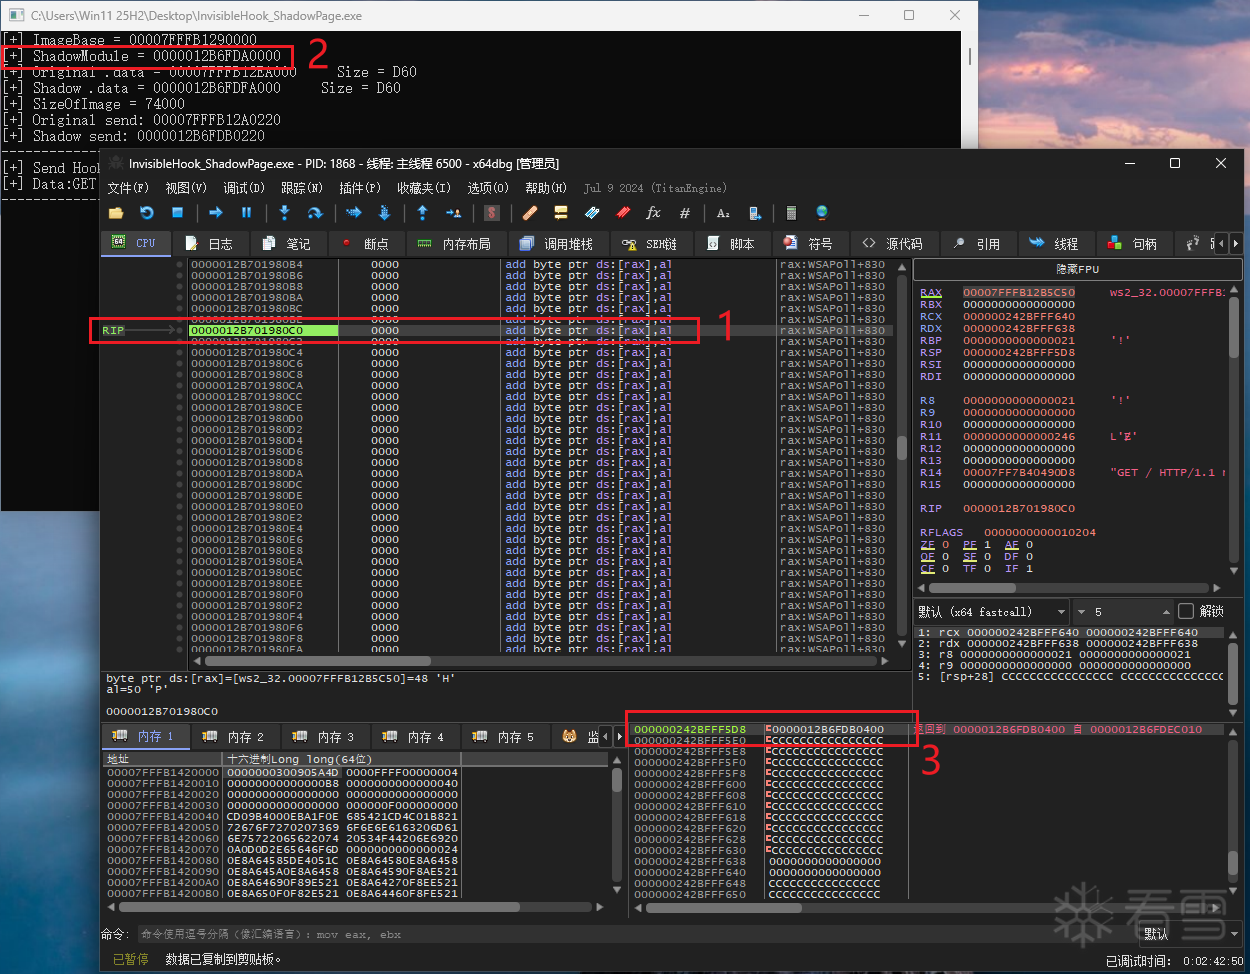Click the command input field
Viewport: 1250px width, 974px height.
click(636, 934)
